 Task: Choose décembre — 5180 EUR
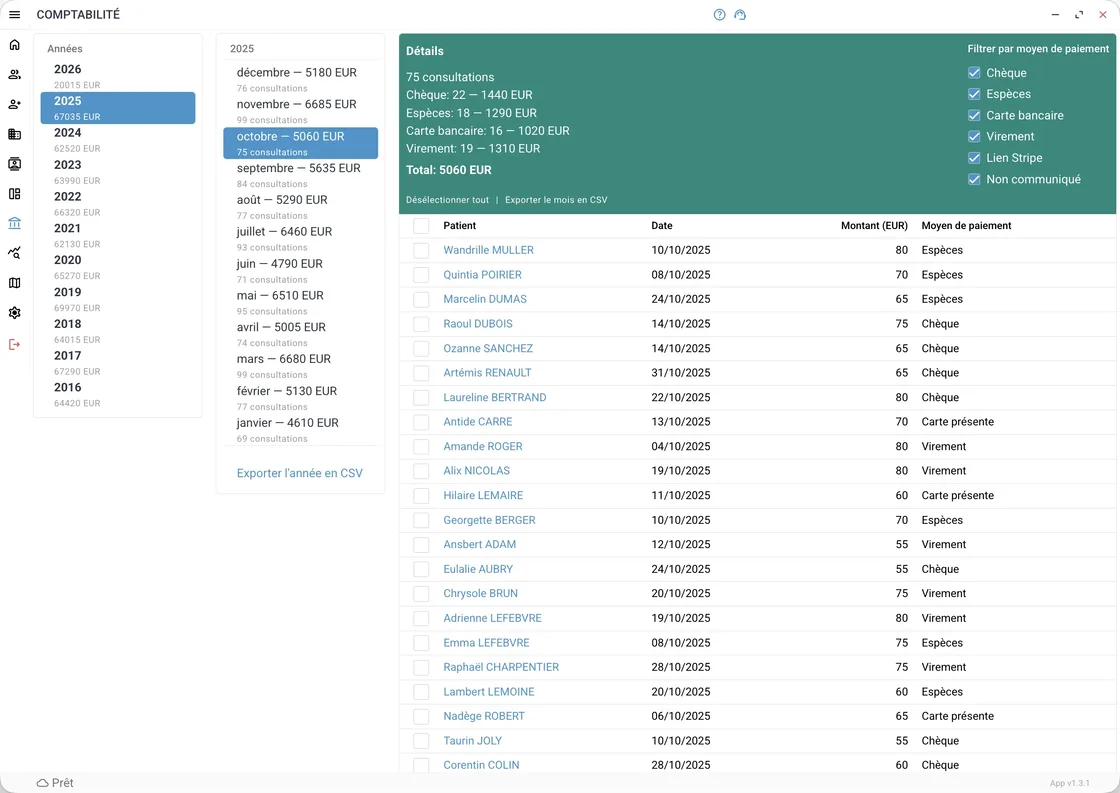pos(300,79)
